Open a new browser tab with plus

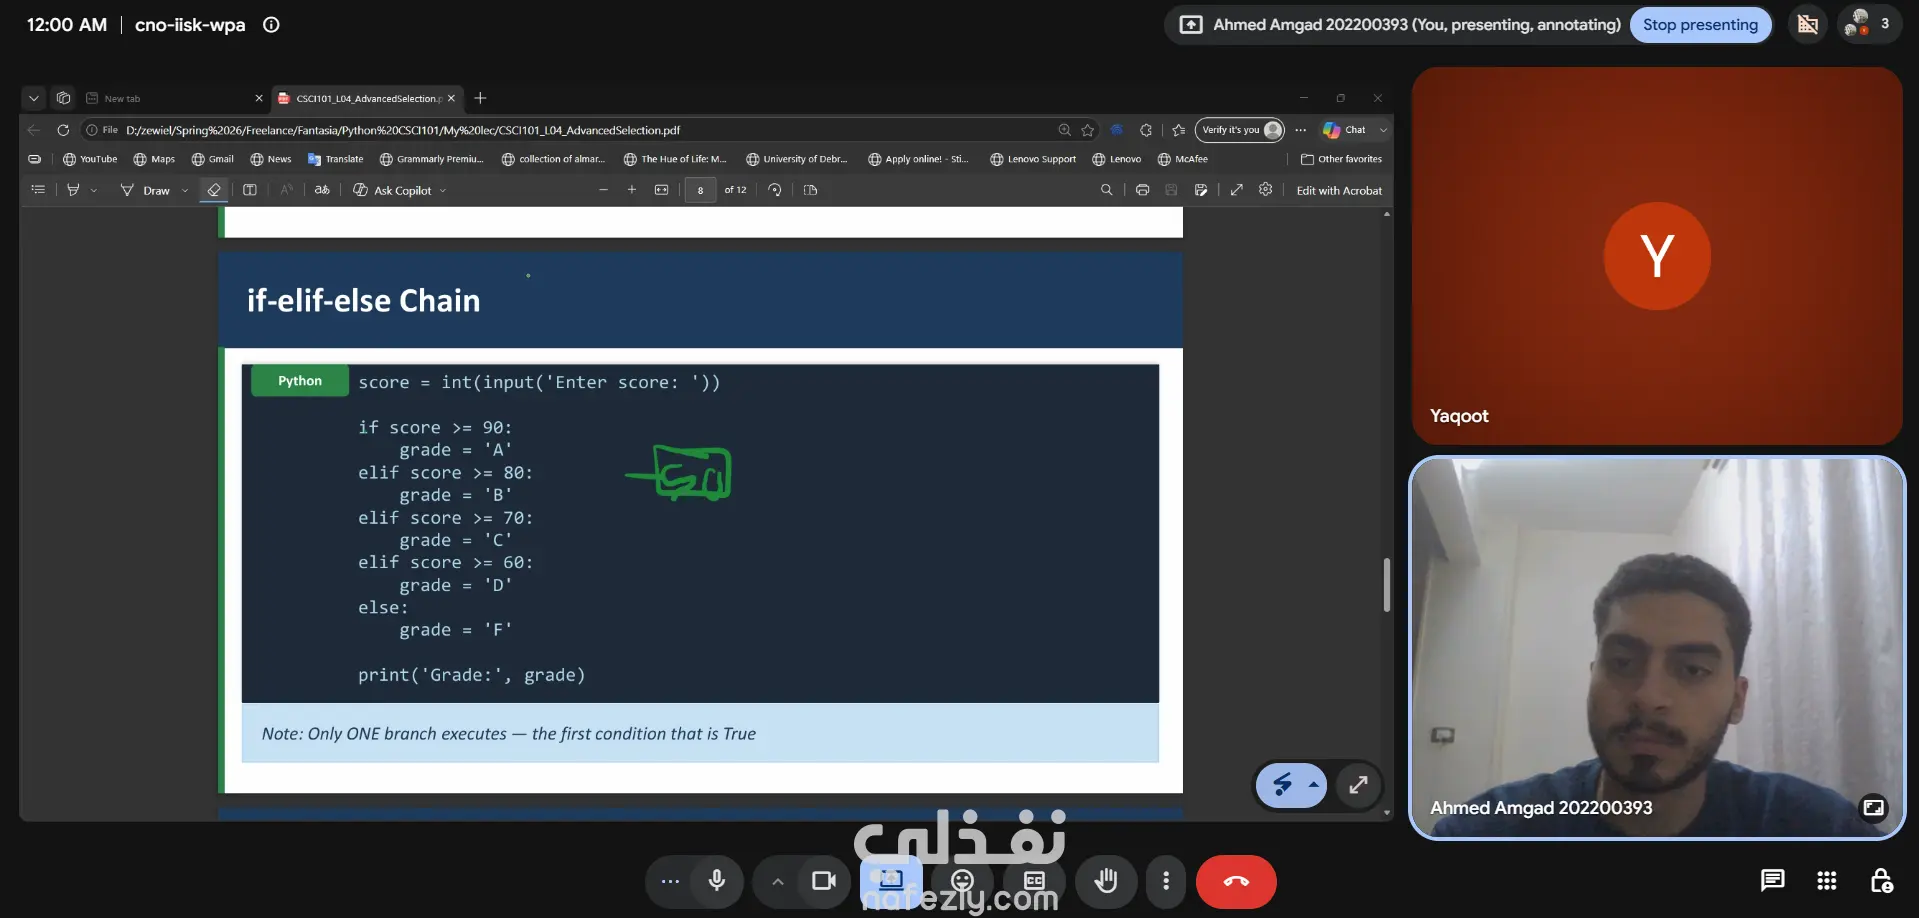tap(480, 98)
